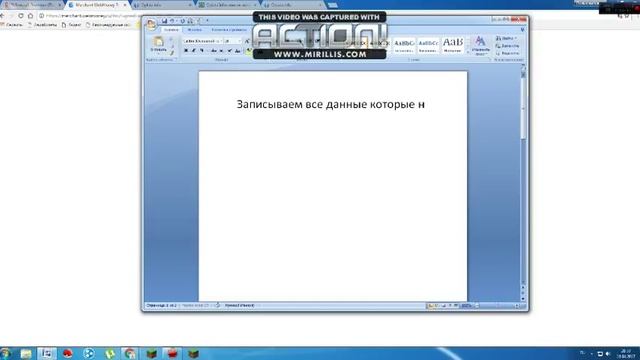Click the proofing check icon in status bar
Viewport: 640px width, 360px height.
(217, 305)
